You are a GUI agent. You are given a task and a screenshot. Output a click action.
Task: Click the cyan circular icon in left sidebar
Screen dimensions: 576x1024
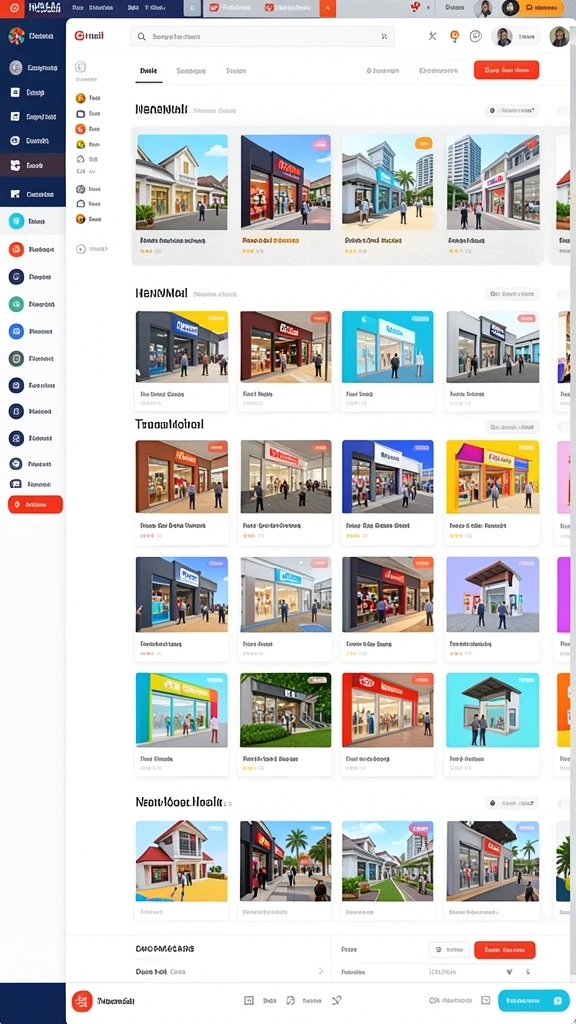(x=16, y=221)
